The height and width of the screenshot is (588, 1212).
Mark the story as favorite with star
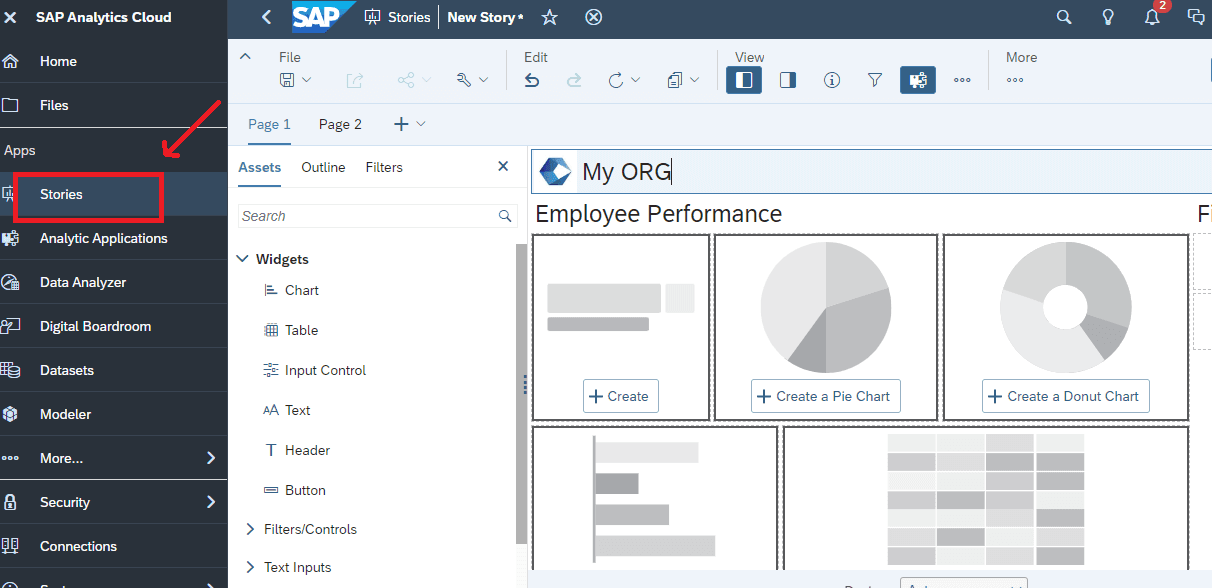coord(549,17)
